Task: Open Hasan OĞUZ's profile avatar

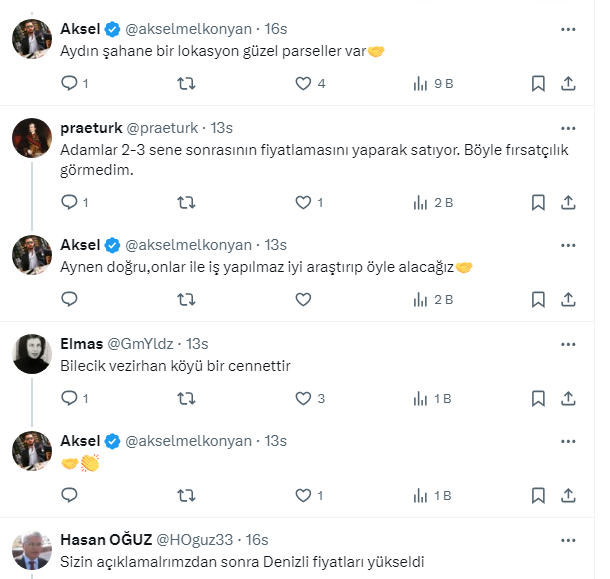Action: click(32, 549)
